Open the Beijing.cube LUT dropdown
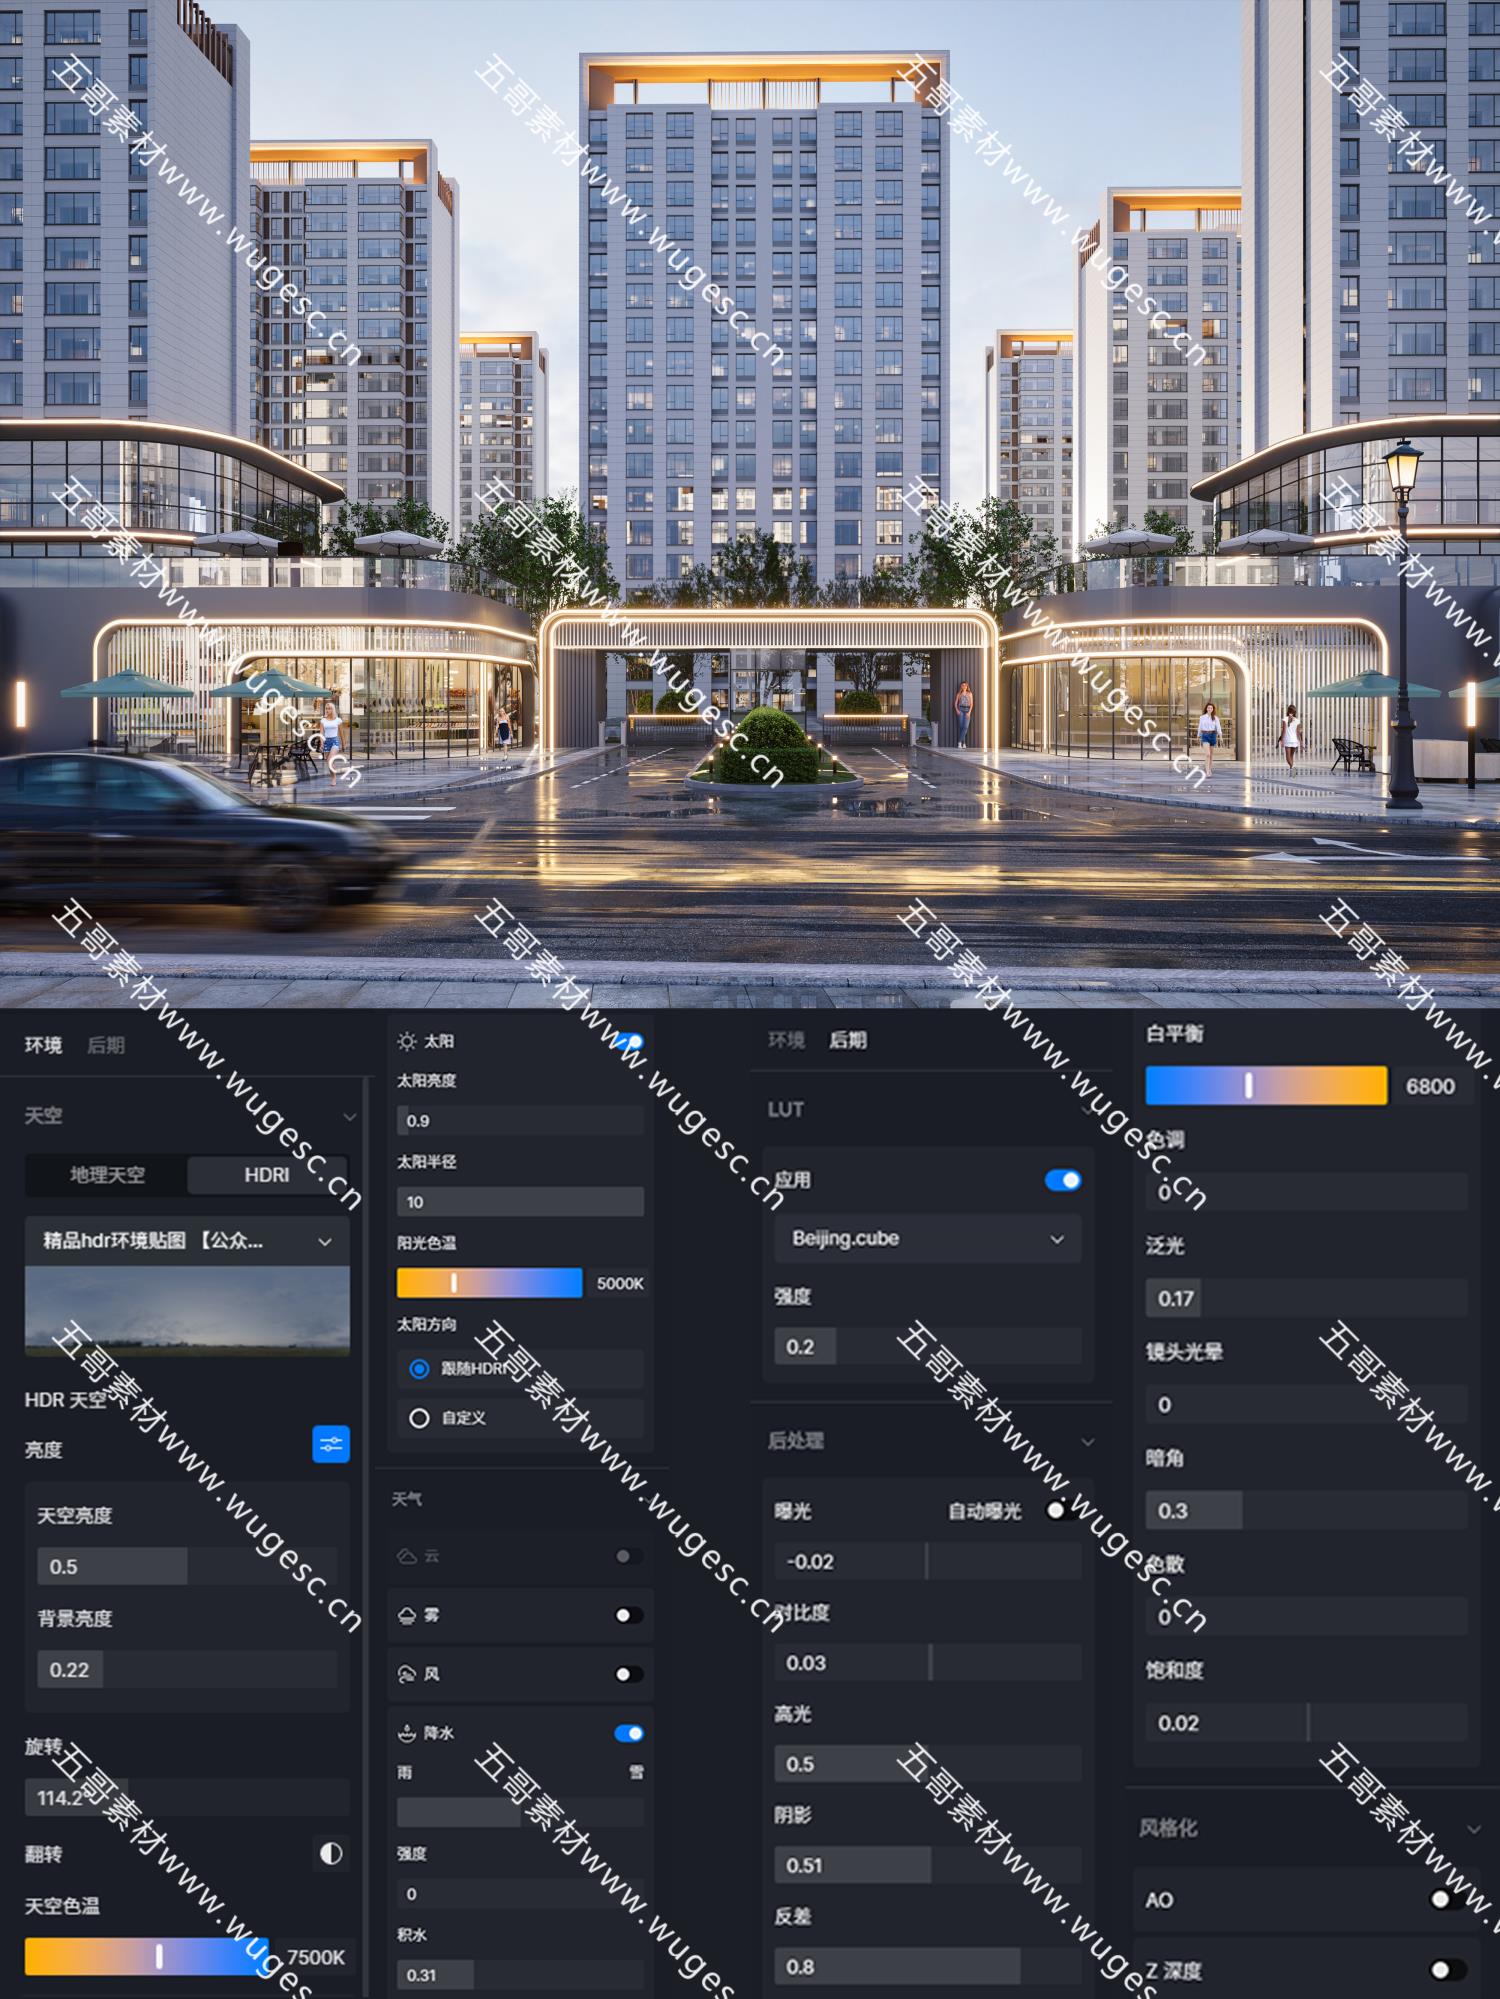The height and width of the screenshot is (1999, 1500). [928, 1239]
